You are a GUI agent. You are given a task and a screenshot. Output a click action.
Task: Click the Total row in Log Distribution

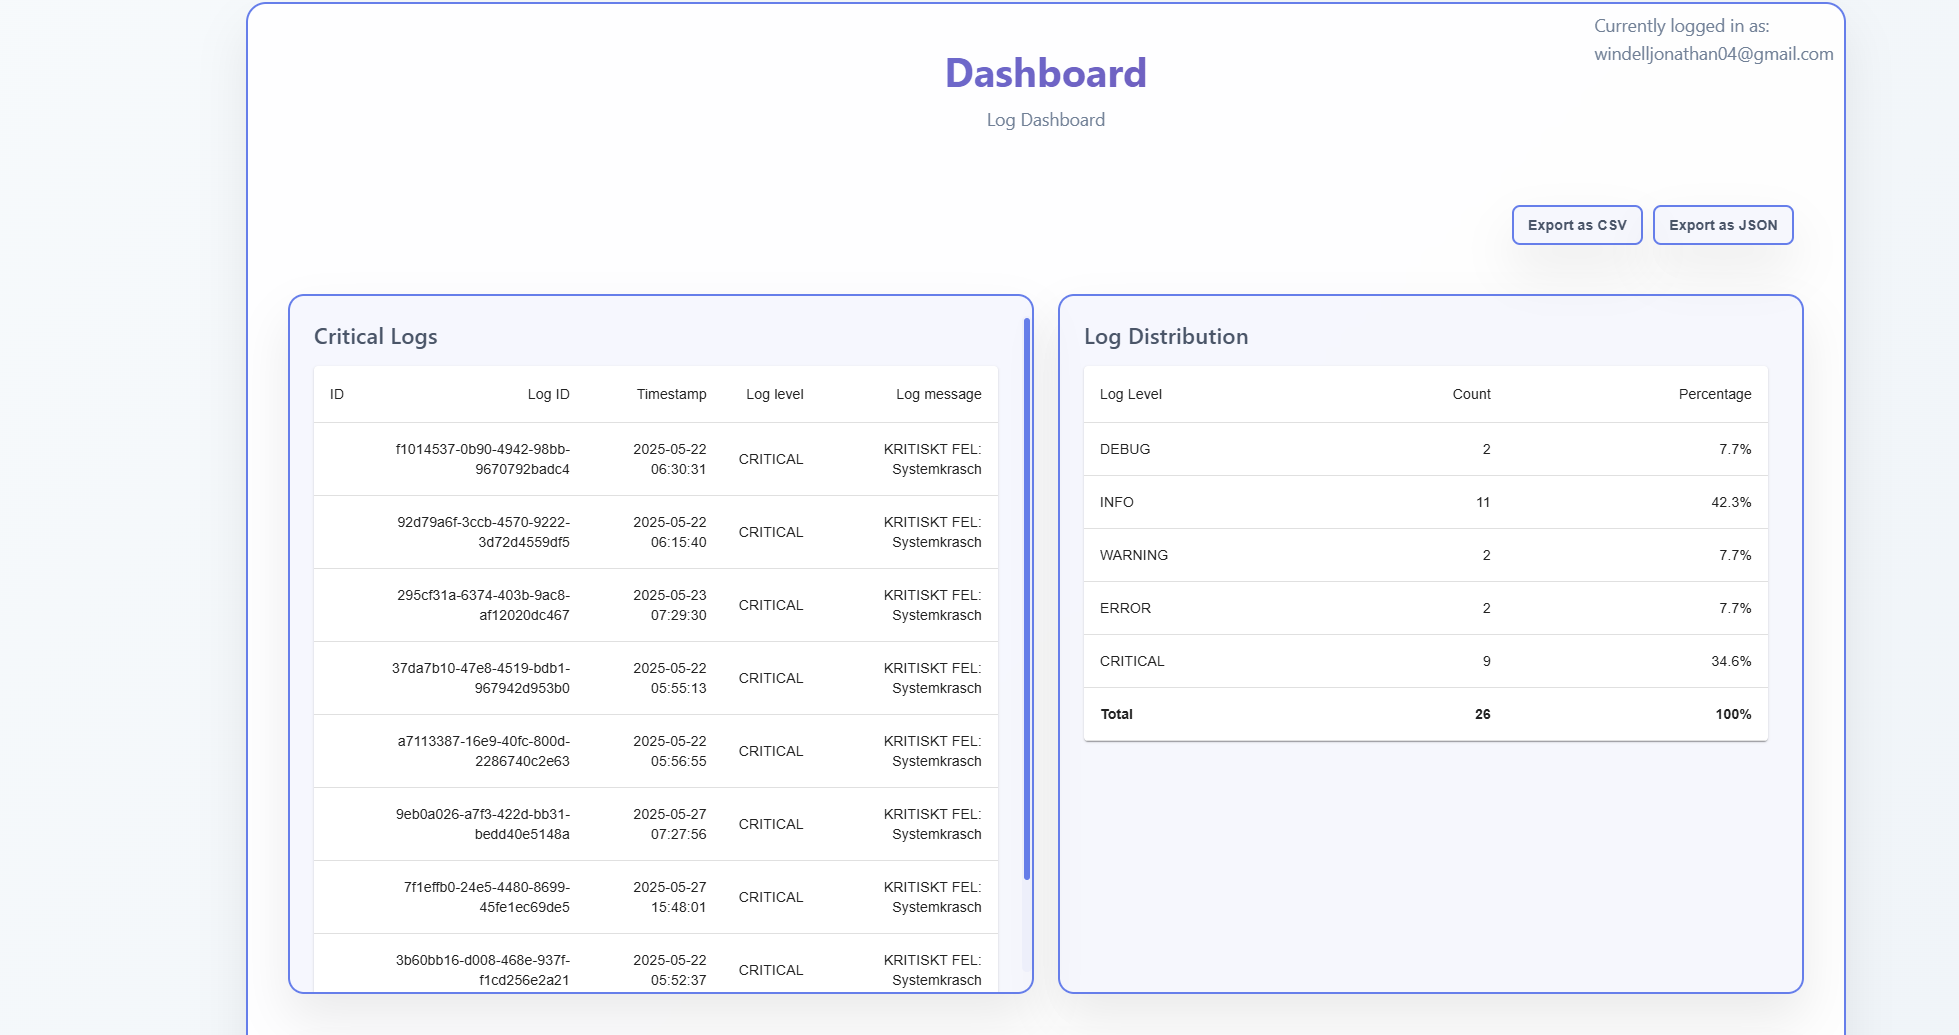click(1424, 714)
